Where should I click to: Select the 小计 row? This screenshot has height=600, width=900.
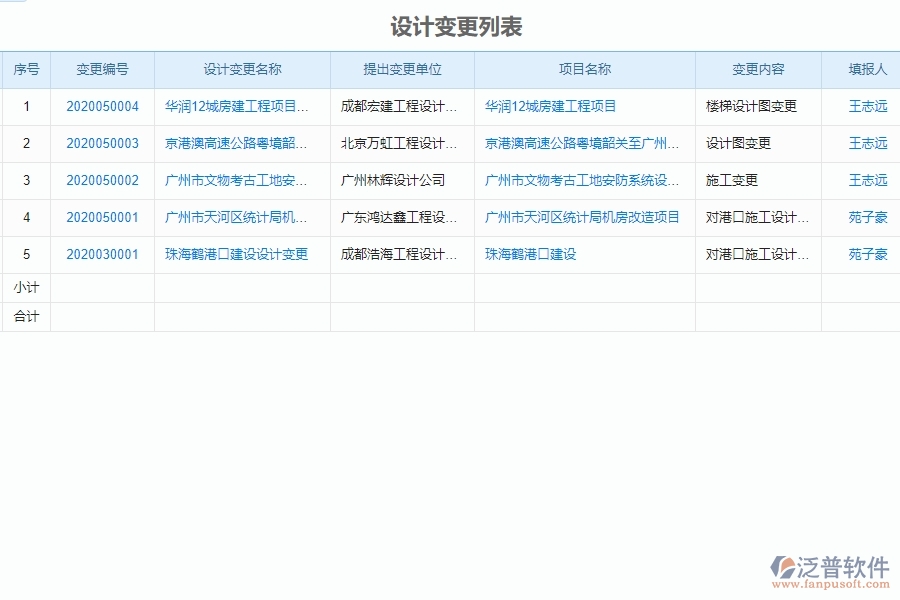pos(27,287)
